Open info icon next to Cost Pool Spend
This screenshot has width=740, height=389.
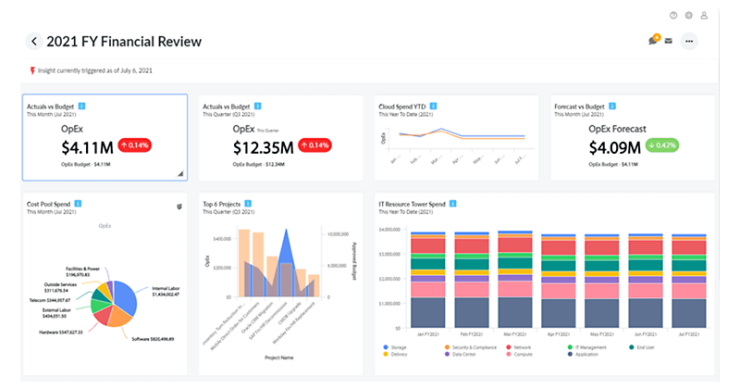(78, 203)
